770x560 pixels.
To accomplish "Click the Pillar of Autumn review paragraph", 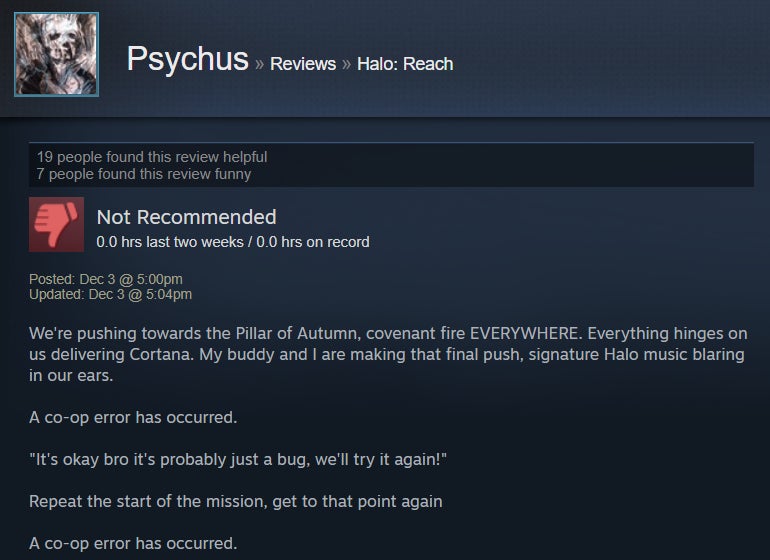I will click(x=388, y=354).
